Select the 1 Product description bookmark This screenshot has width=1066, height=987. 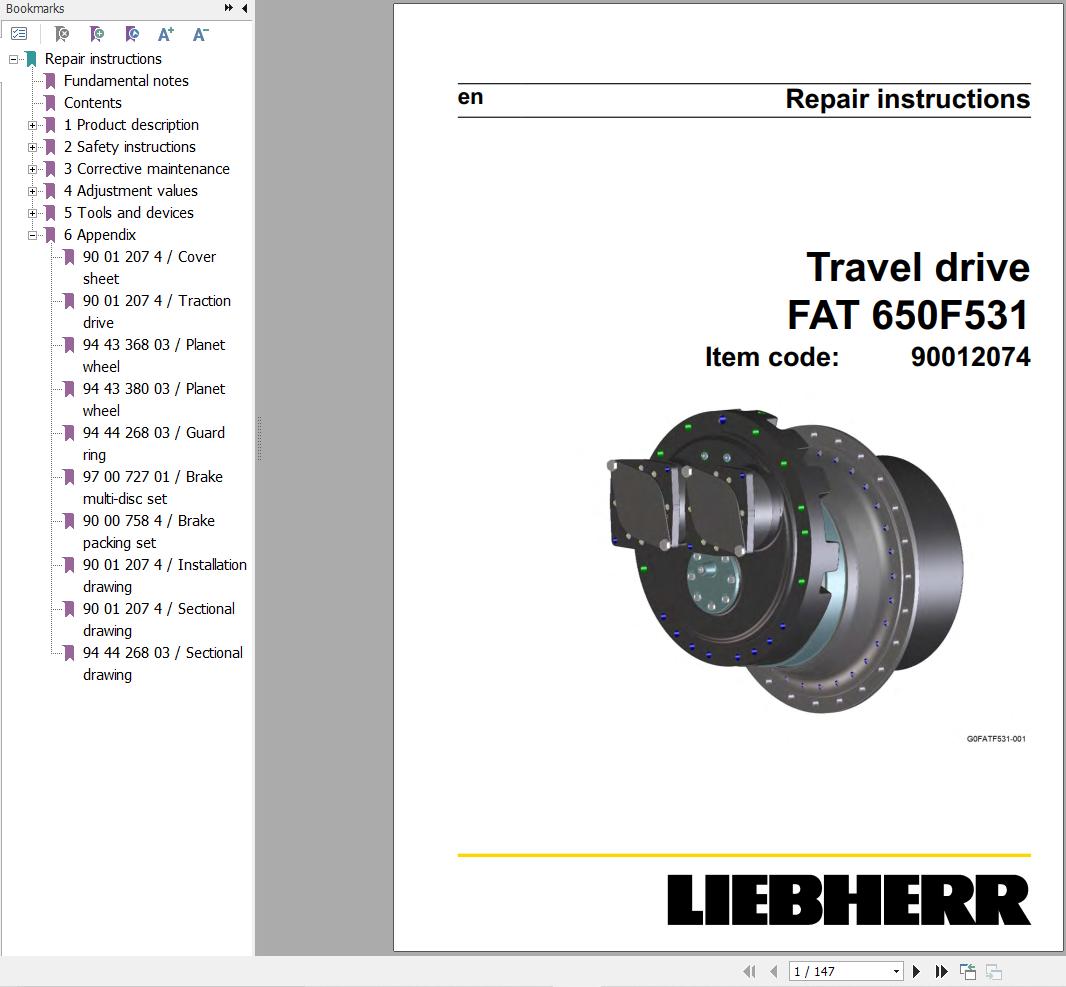click(x=131, y=125)
